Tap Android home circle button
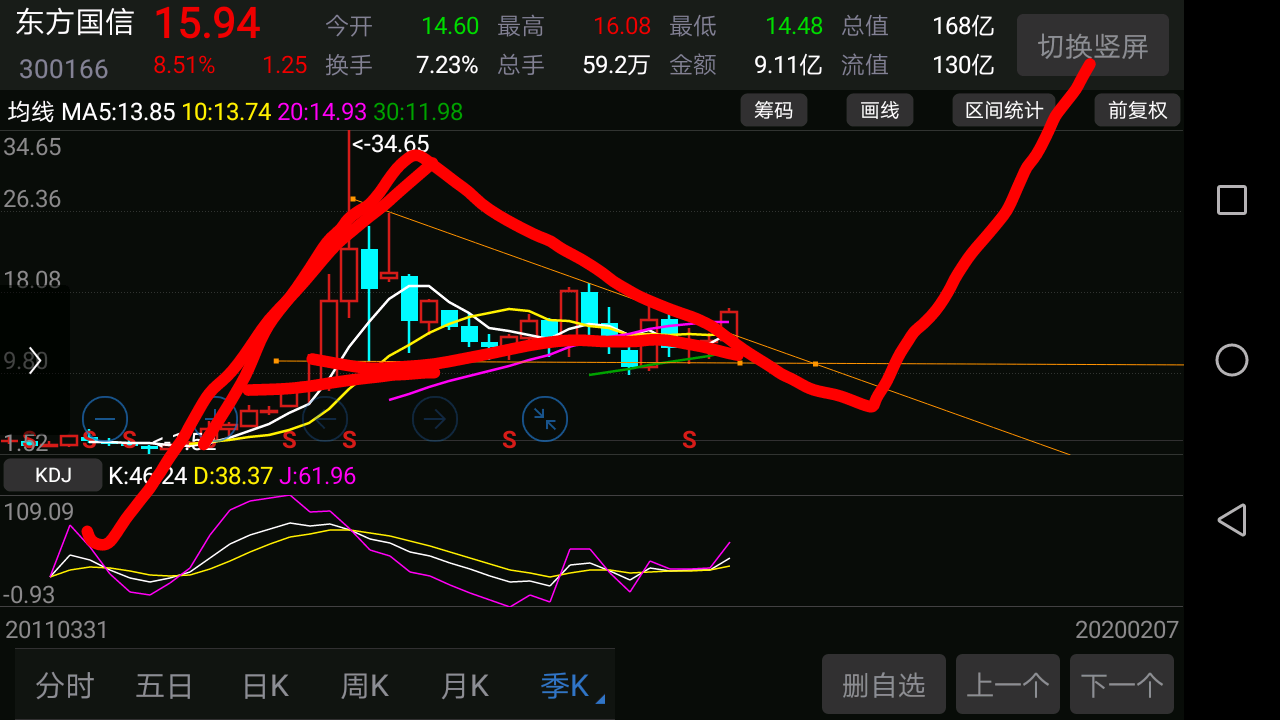The width and height of the screenshot is (1280, 720). click(x=1232, y=360)
